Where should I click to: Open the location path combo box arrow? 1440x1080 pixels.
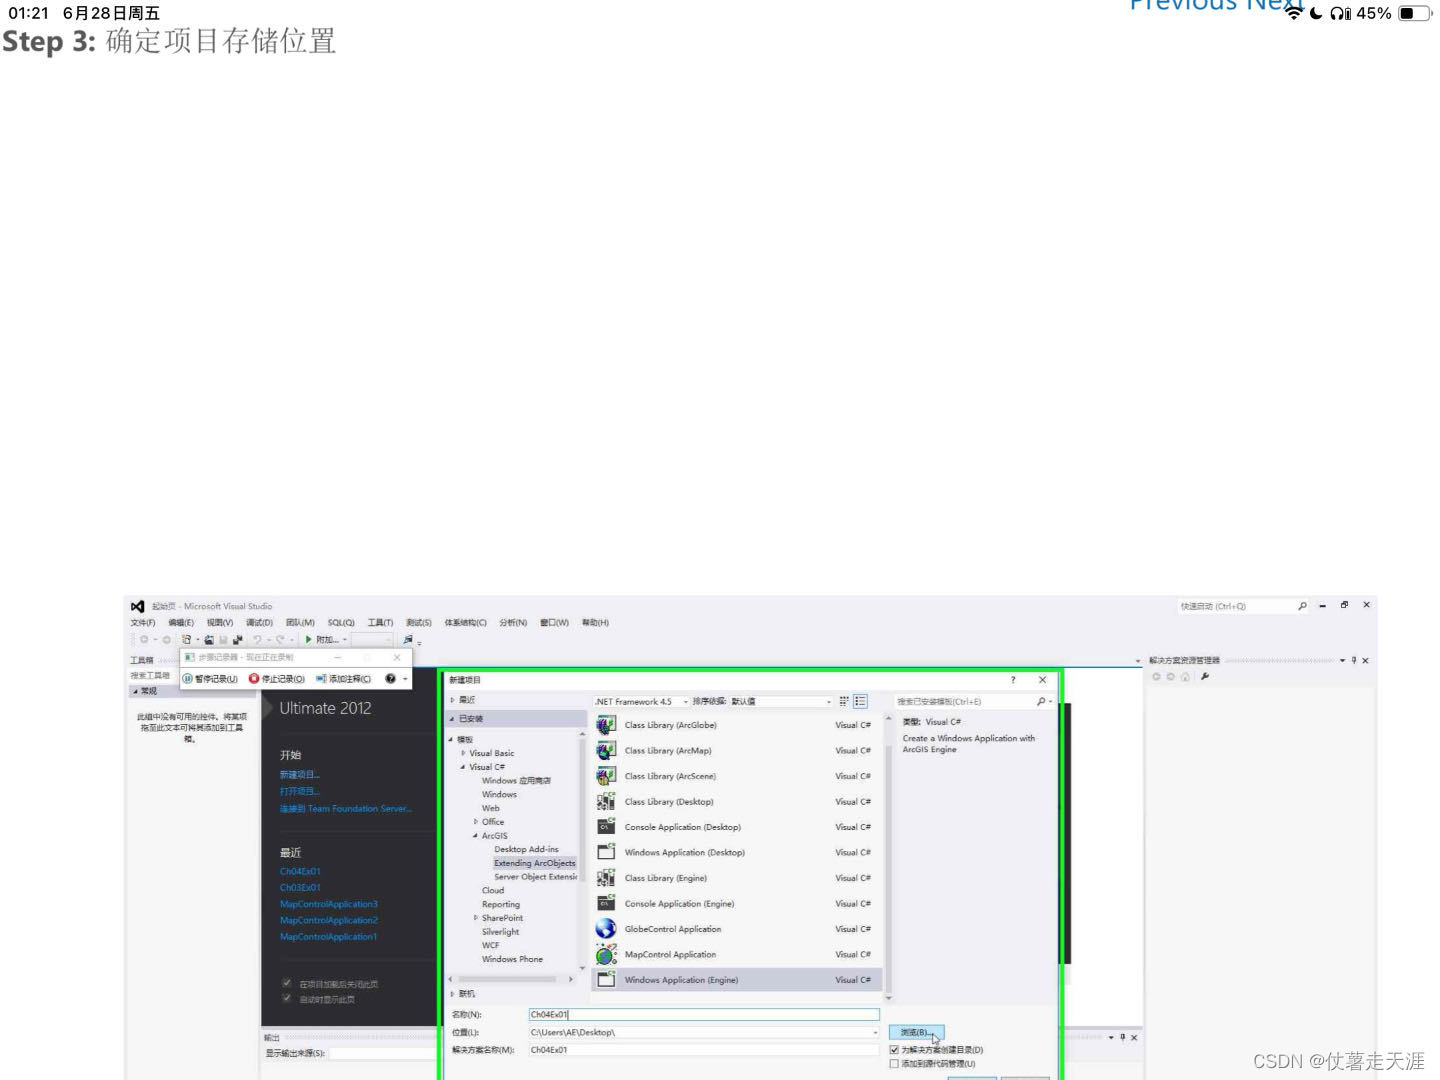coord(875,1032)
